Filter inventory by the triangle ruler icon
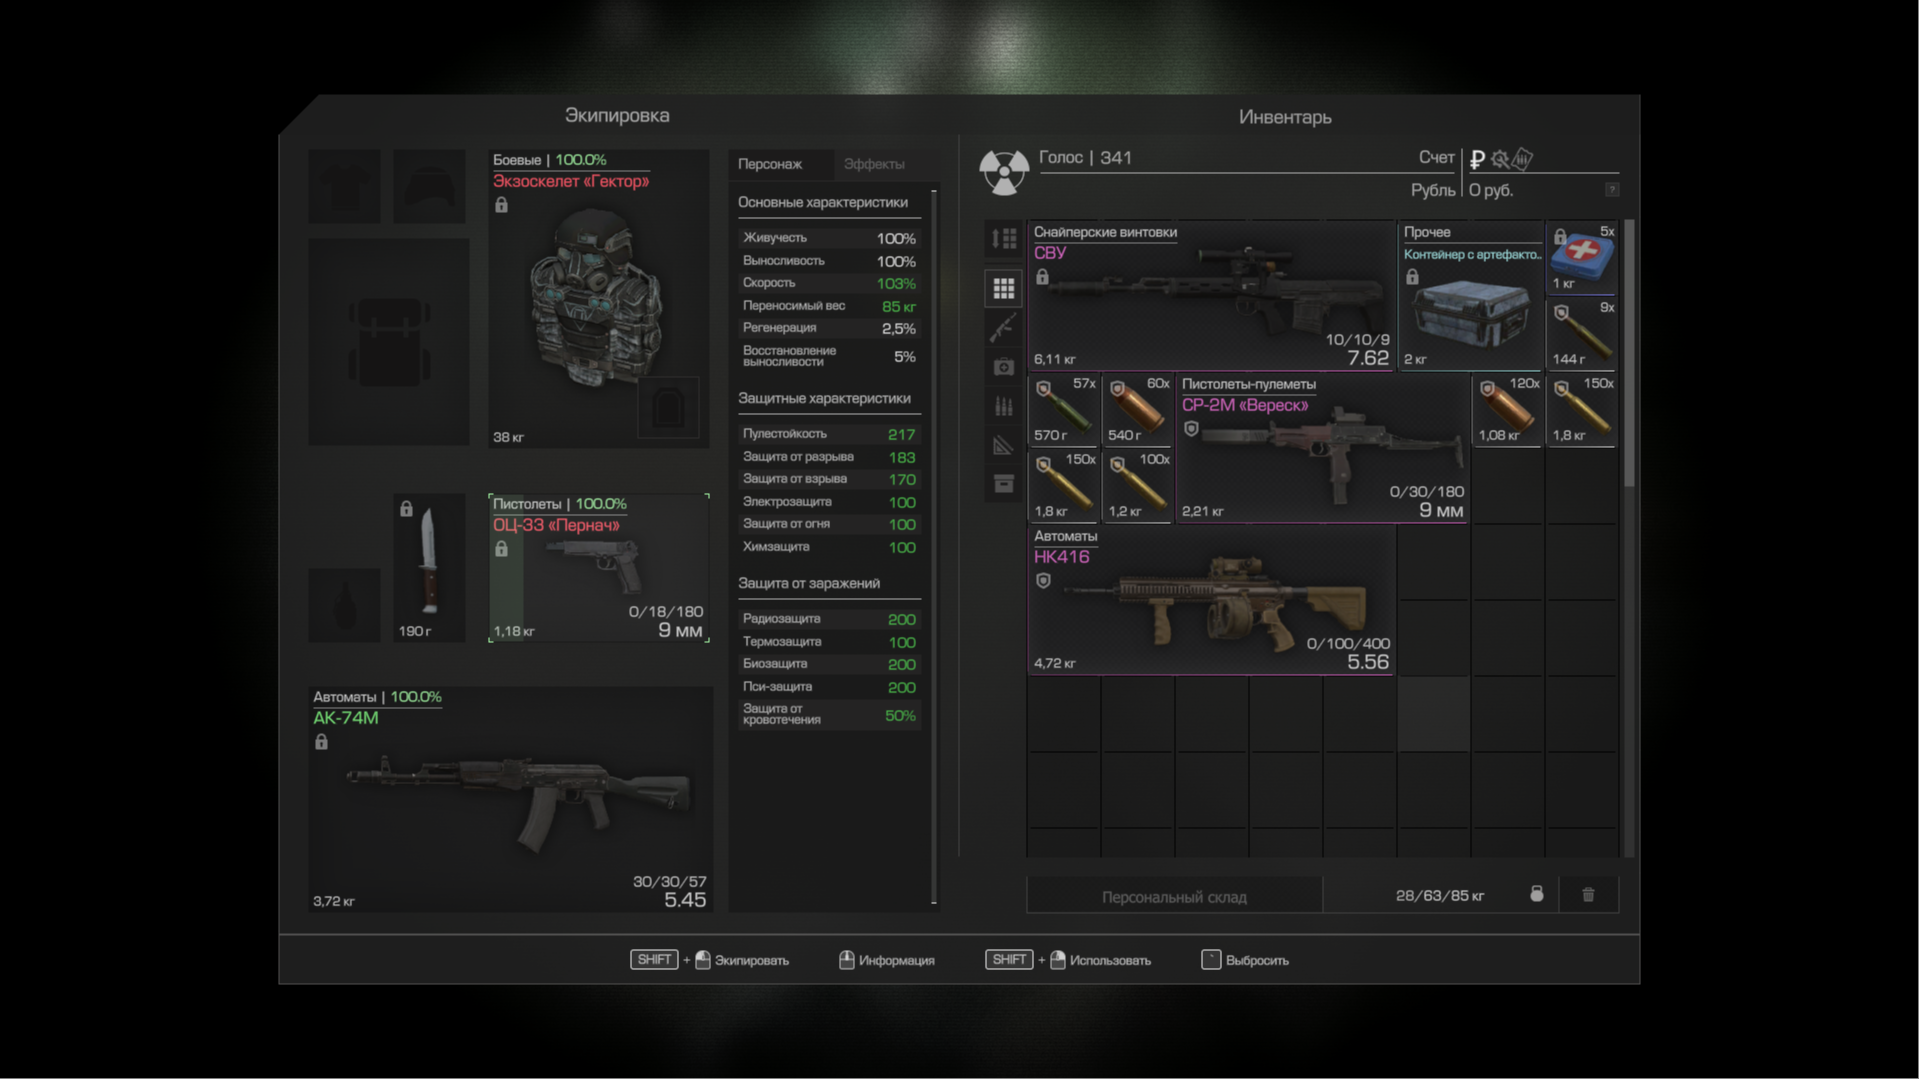 [1004, 445]
